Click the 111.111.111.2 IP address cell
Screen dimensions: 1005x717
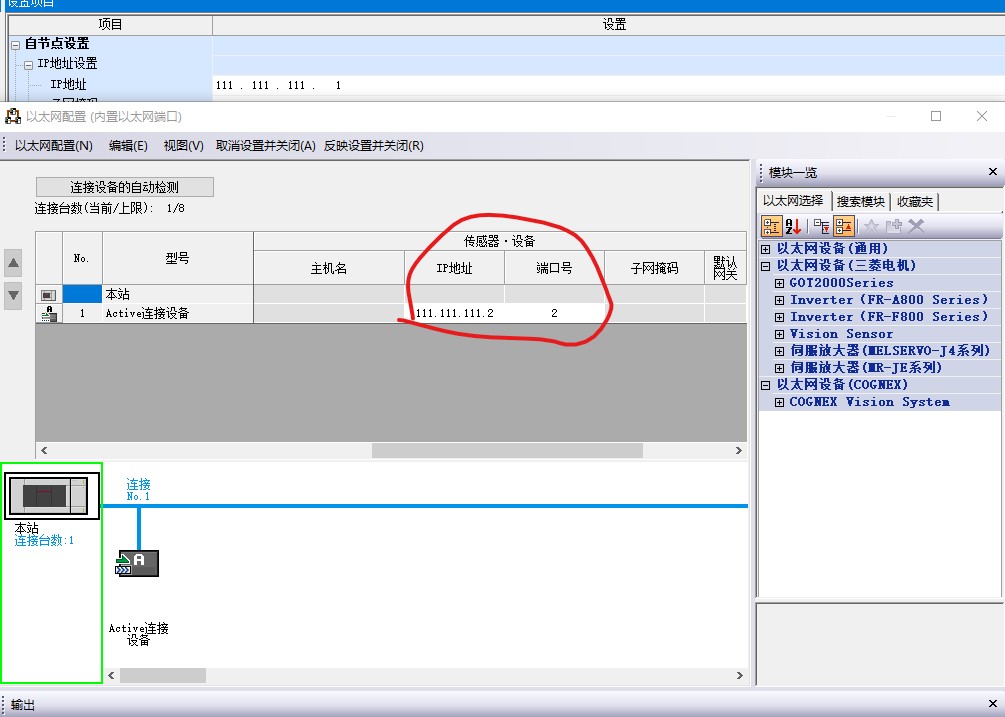coord(454,313)
